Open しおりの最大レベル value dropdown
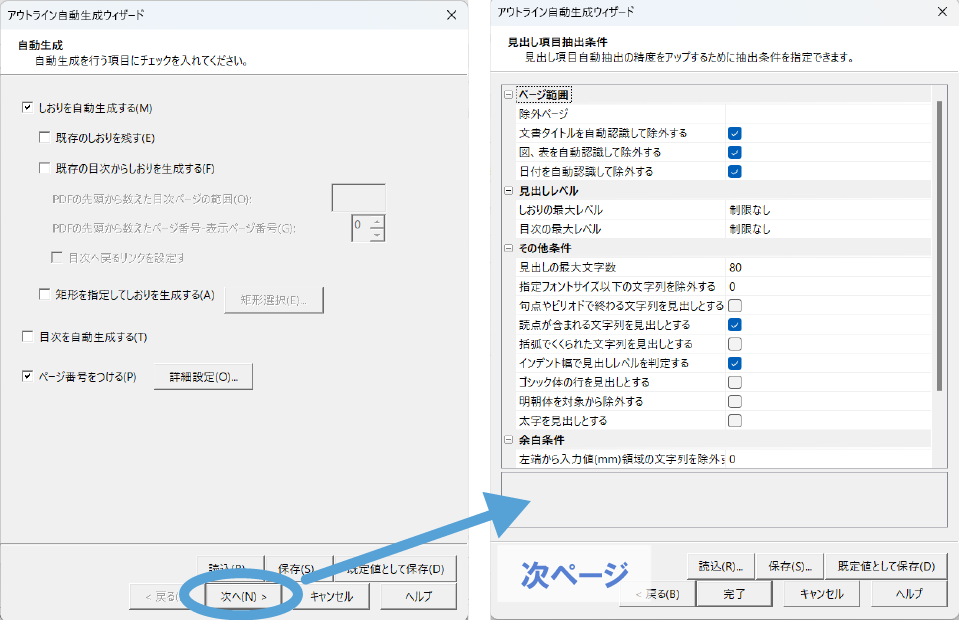 [830, 210]
